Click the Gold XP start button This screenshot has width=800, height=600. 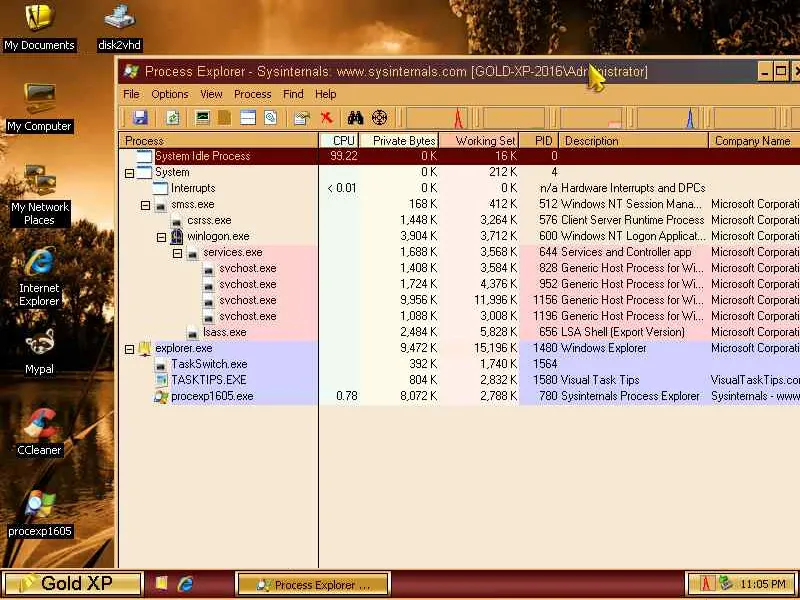click(x=72, y=583)
